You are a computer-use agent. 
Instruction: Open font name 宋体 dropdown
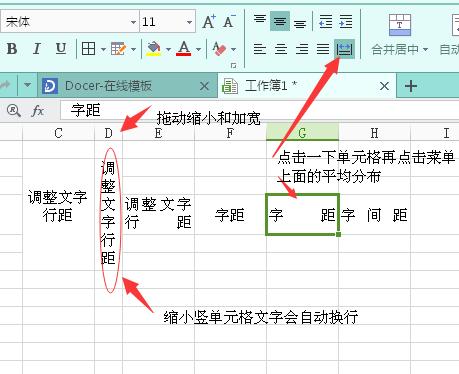[x=133, y=22]
